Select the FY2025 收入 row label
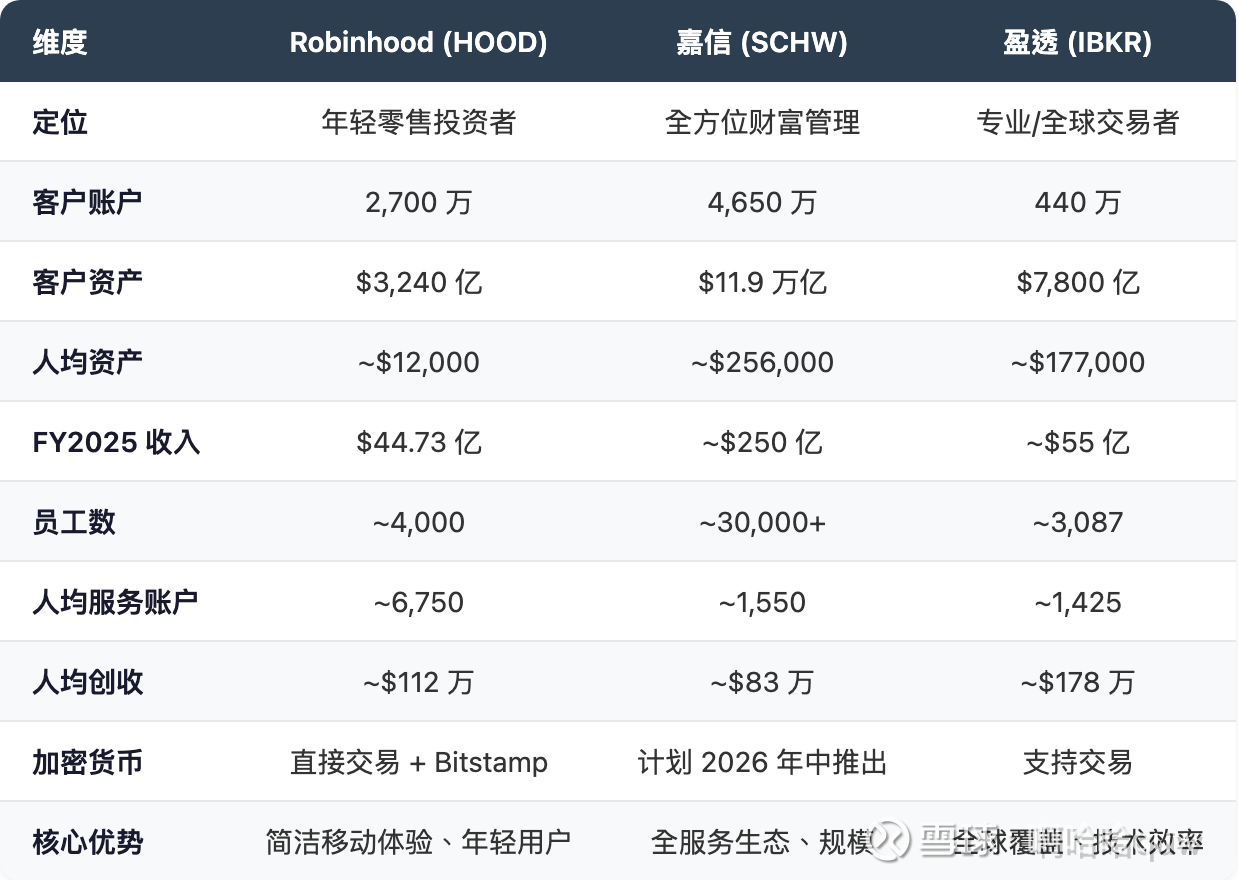1238x880 pixels. (x=116, y=442)
